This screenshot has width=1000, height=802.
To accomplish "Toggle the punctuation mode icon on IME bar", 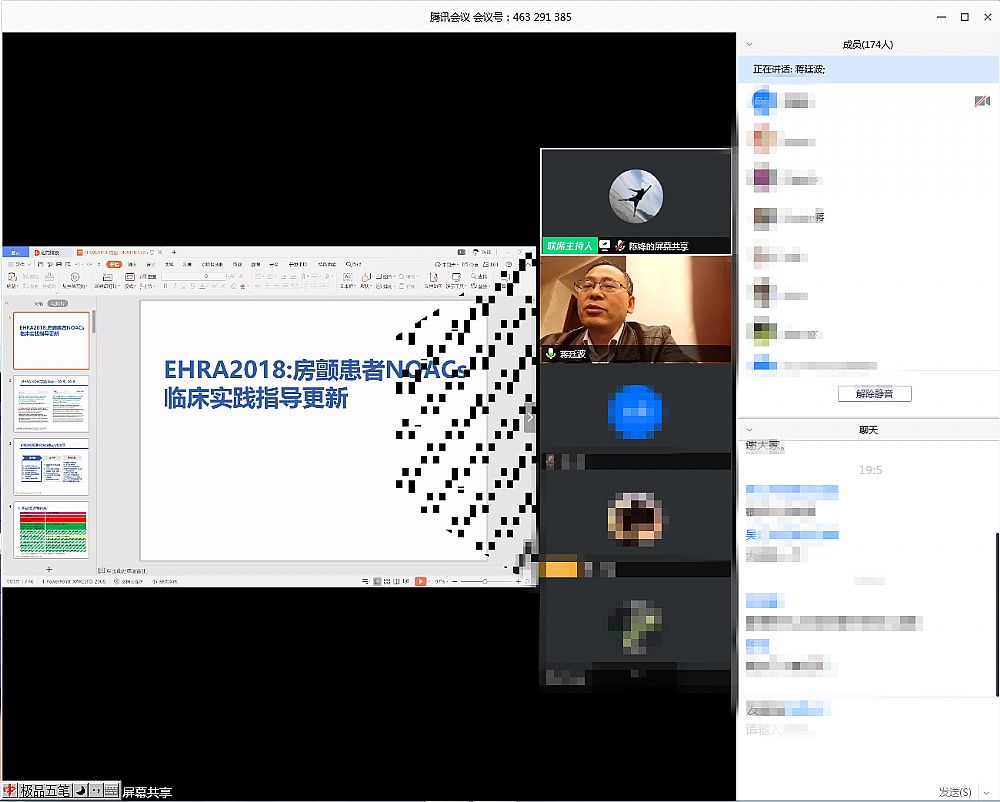I will (96, 791).
